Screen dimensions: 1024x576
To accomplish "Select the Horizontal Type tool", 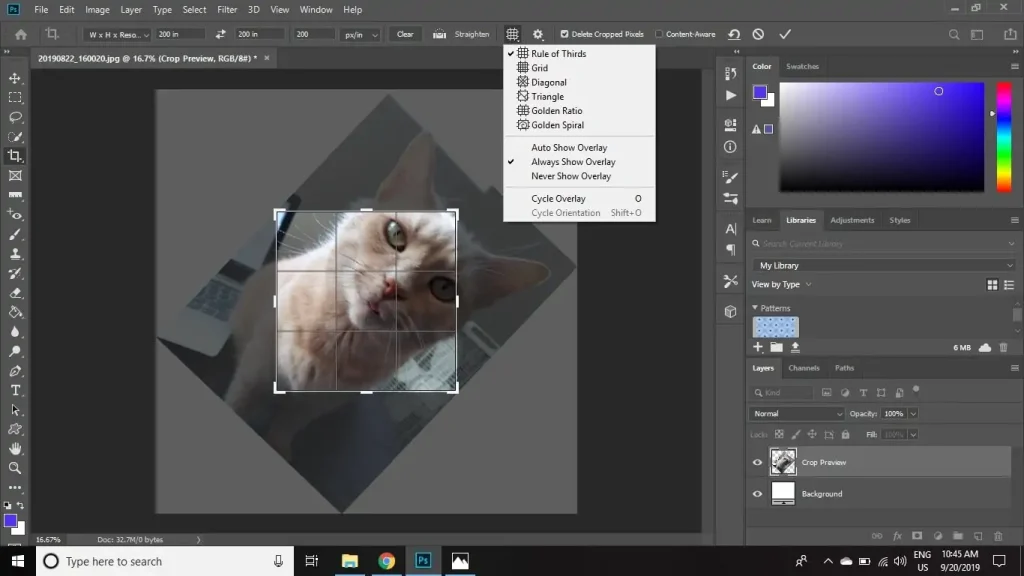I will pos(15,390).
